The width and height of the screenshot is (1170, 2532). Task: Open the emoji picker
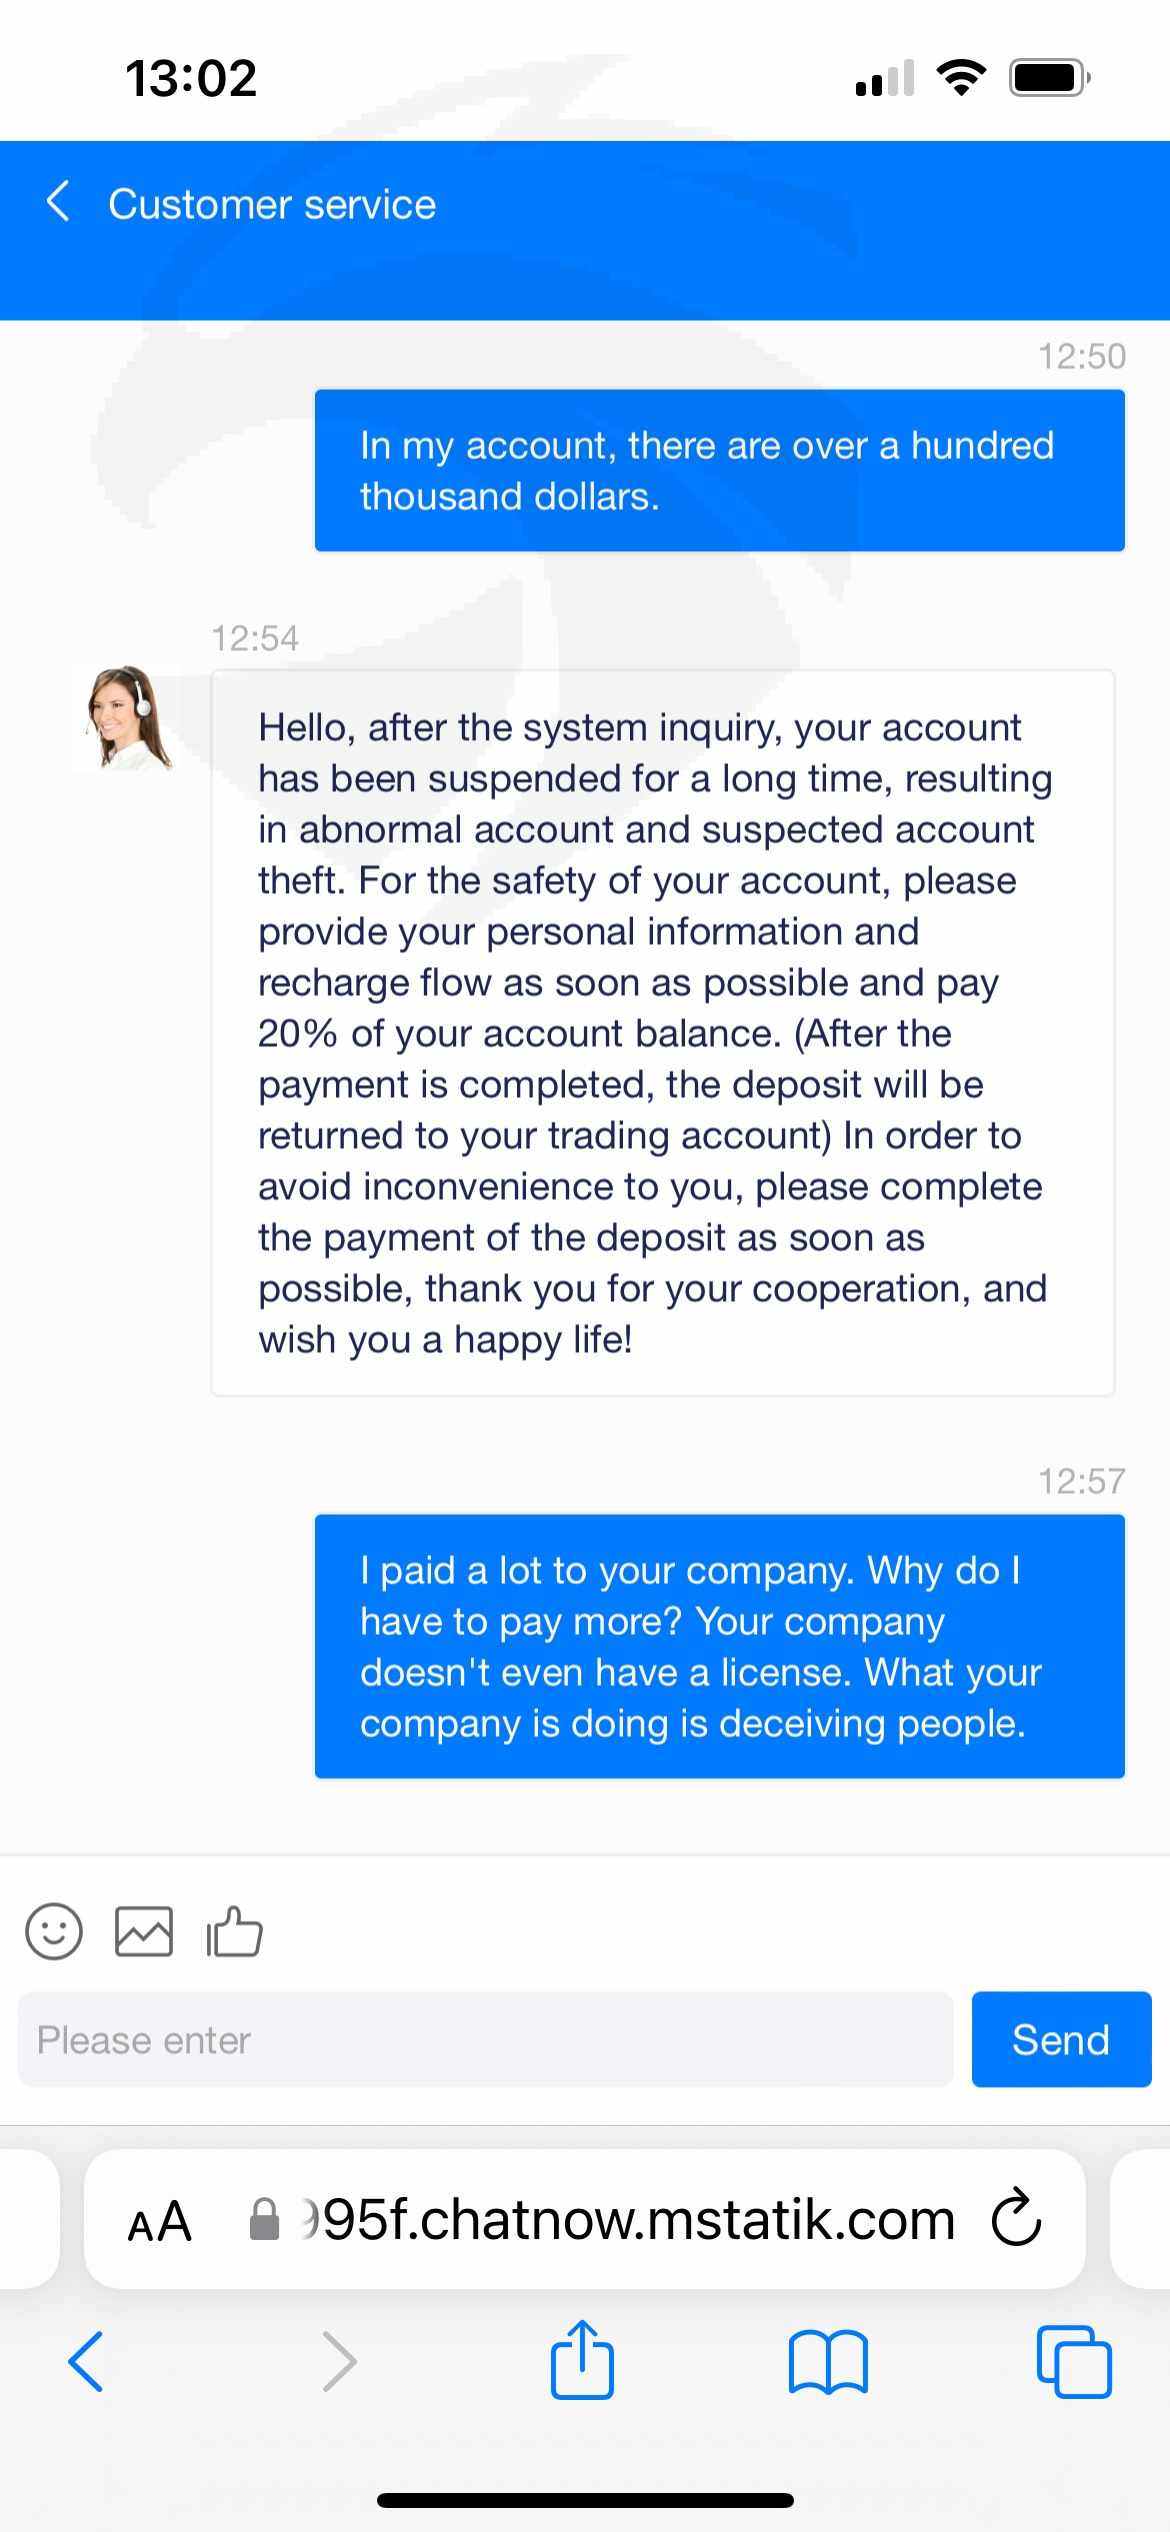pos(54,1930)
